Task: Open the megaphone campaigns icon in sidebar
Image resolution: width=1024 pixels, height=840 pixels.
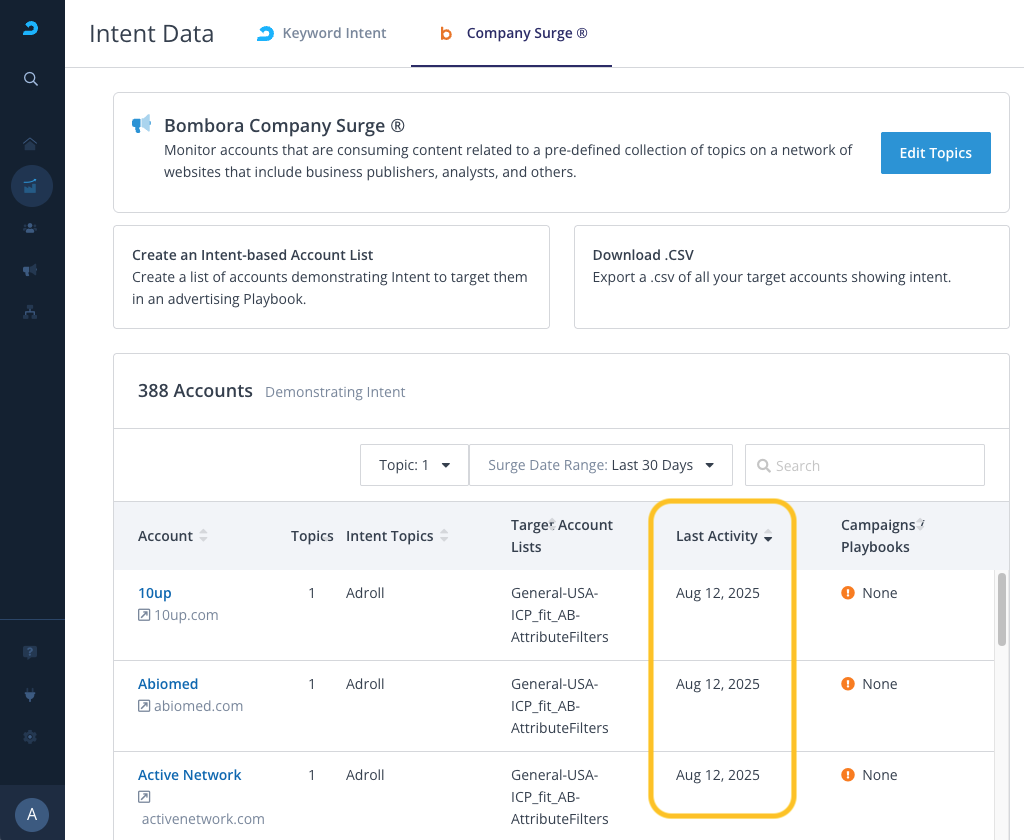Action: click(x=31, y=270)
